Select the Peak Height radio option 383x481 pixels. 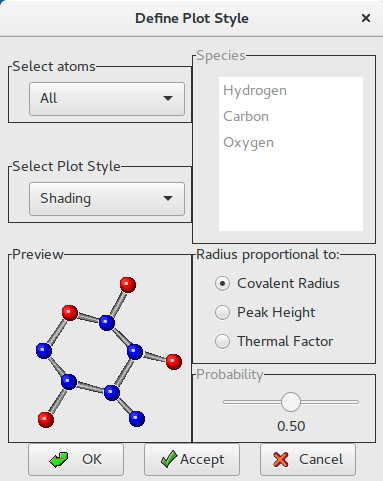(x=222, y=313)
